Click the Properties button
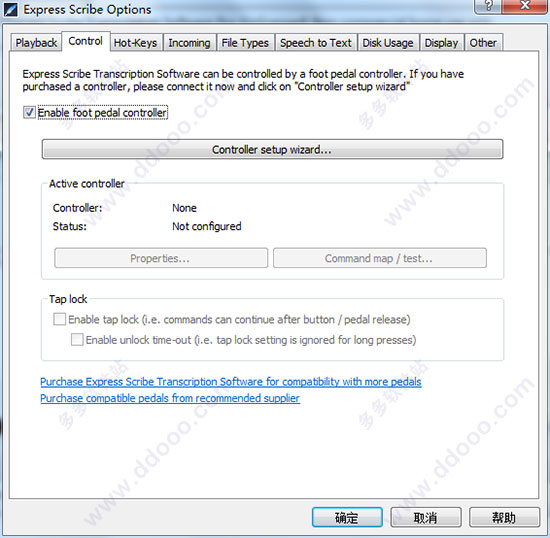Screen dimensions: 550x538 tap(161, 258)
